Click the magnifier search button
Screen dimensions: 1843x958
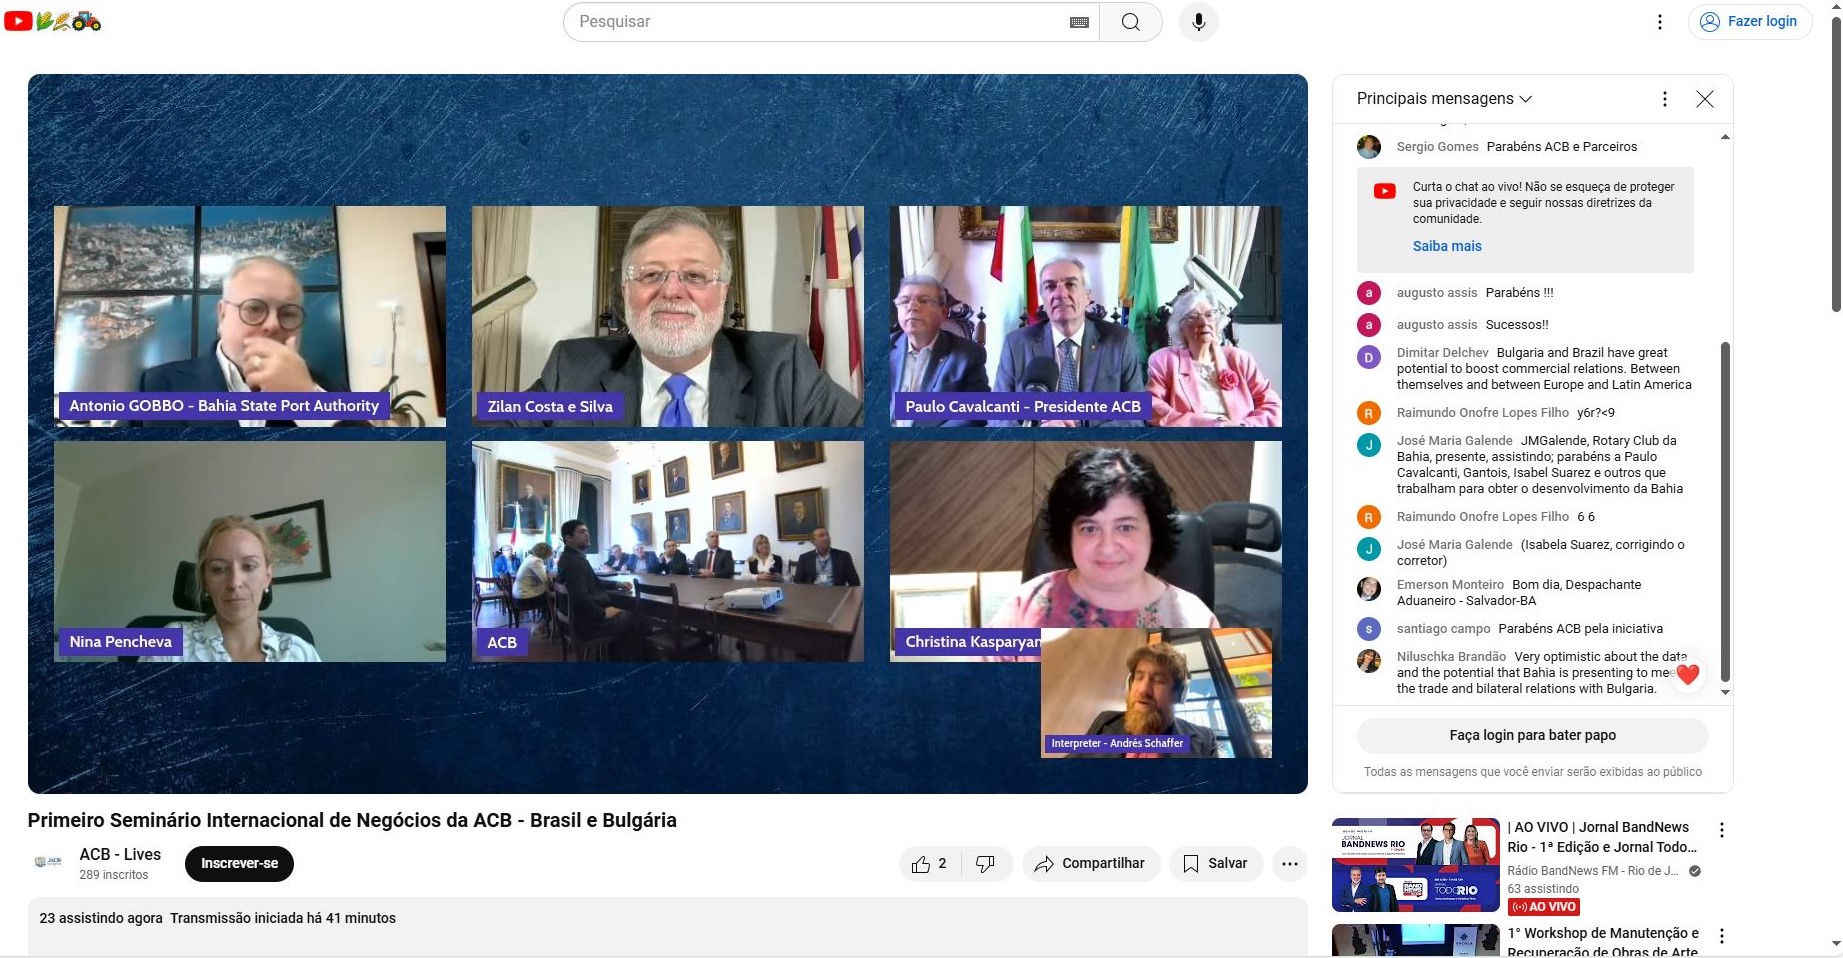(1130, 22)
